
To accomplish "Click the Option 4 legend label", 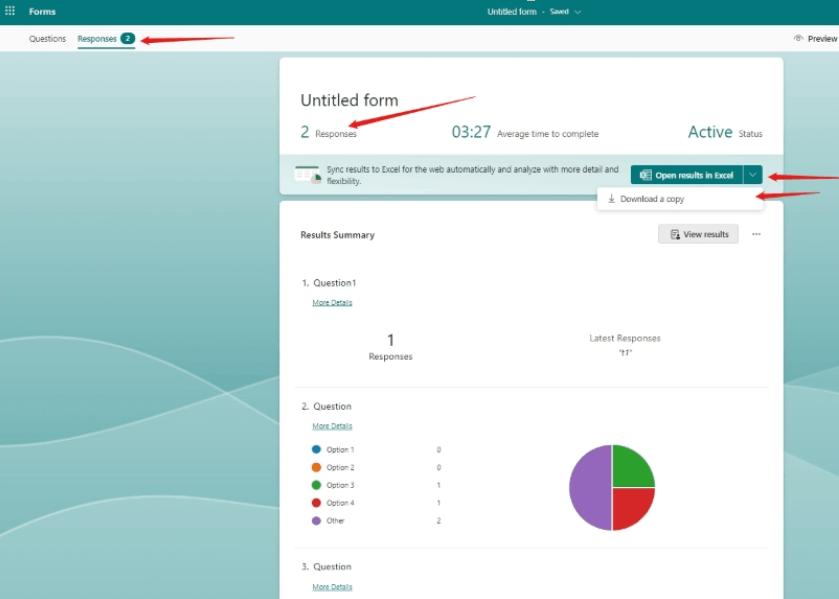I will coord(340,503).
